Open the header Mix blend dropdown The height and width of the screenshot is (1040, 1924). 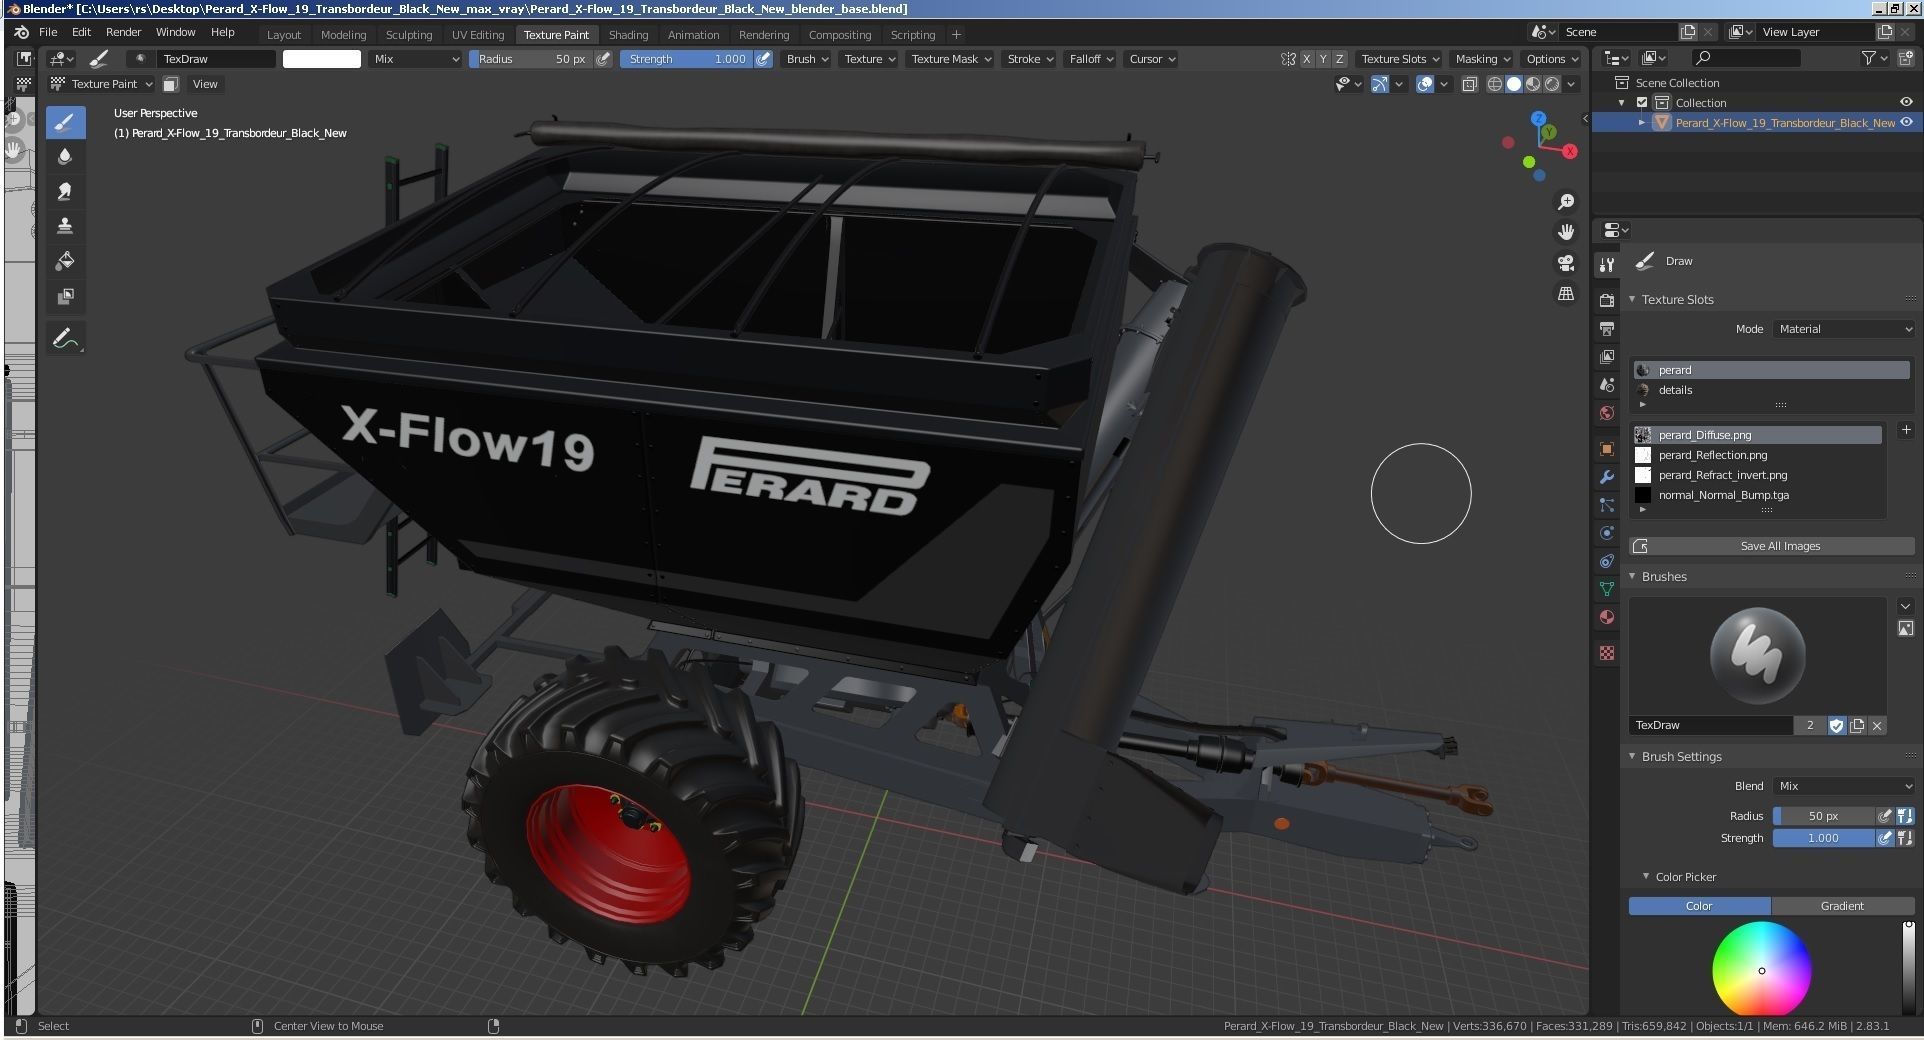416,59
